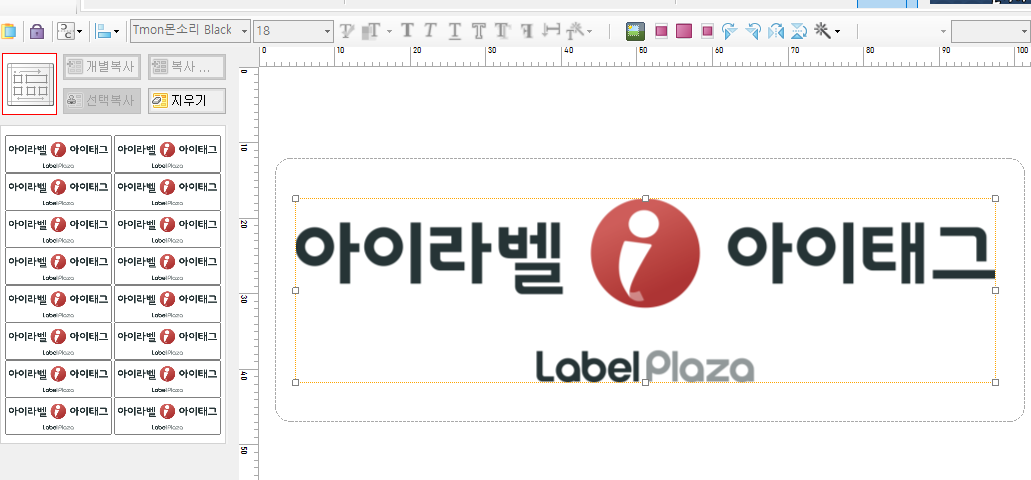Click the top-left selection handle
The width and height of the screenshot is (1031, 480).
295,198
